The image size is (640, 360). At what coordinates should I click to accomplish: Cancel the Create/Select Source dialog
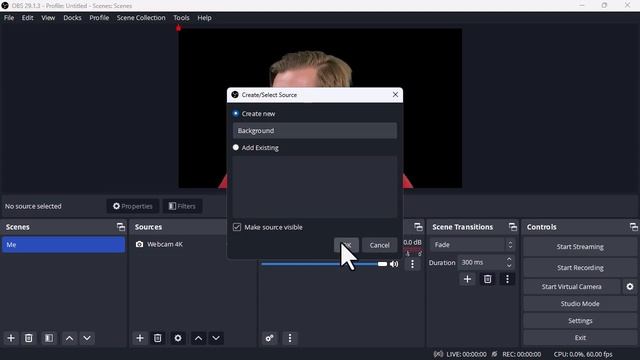tap(380, 245)
